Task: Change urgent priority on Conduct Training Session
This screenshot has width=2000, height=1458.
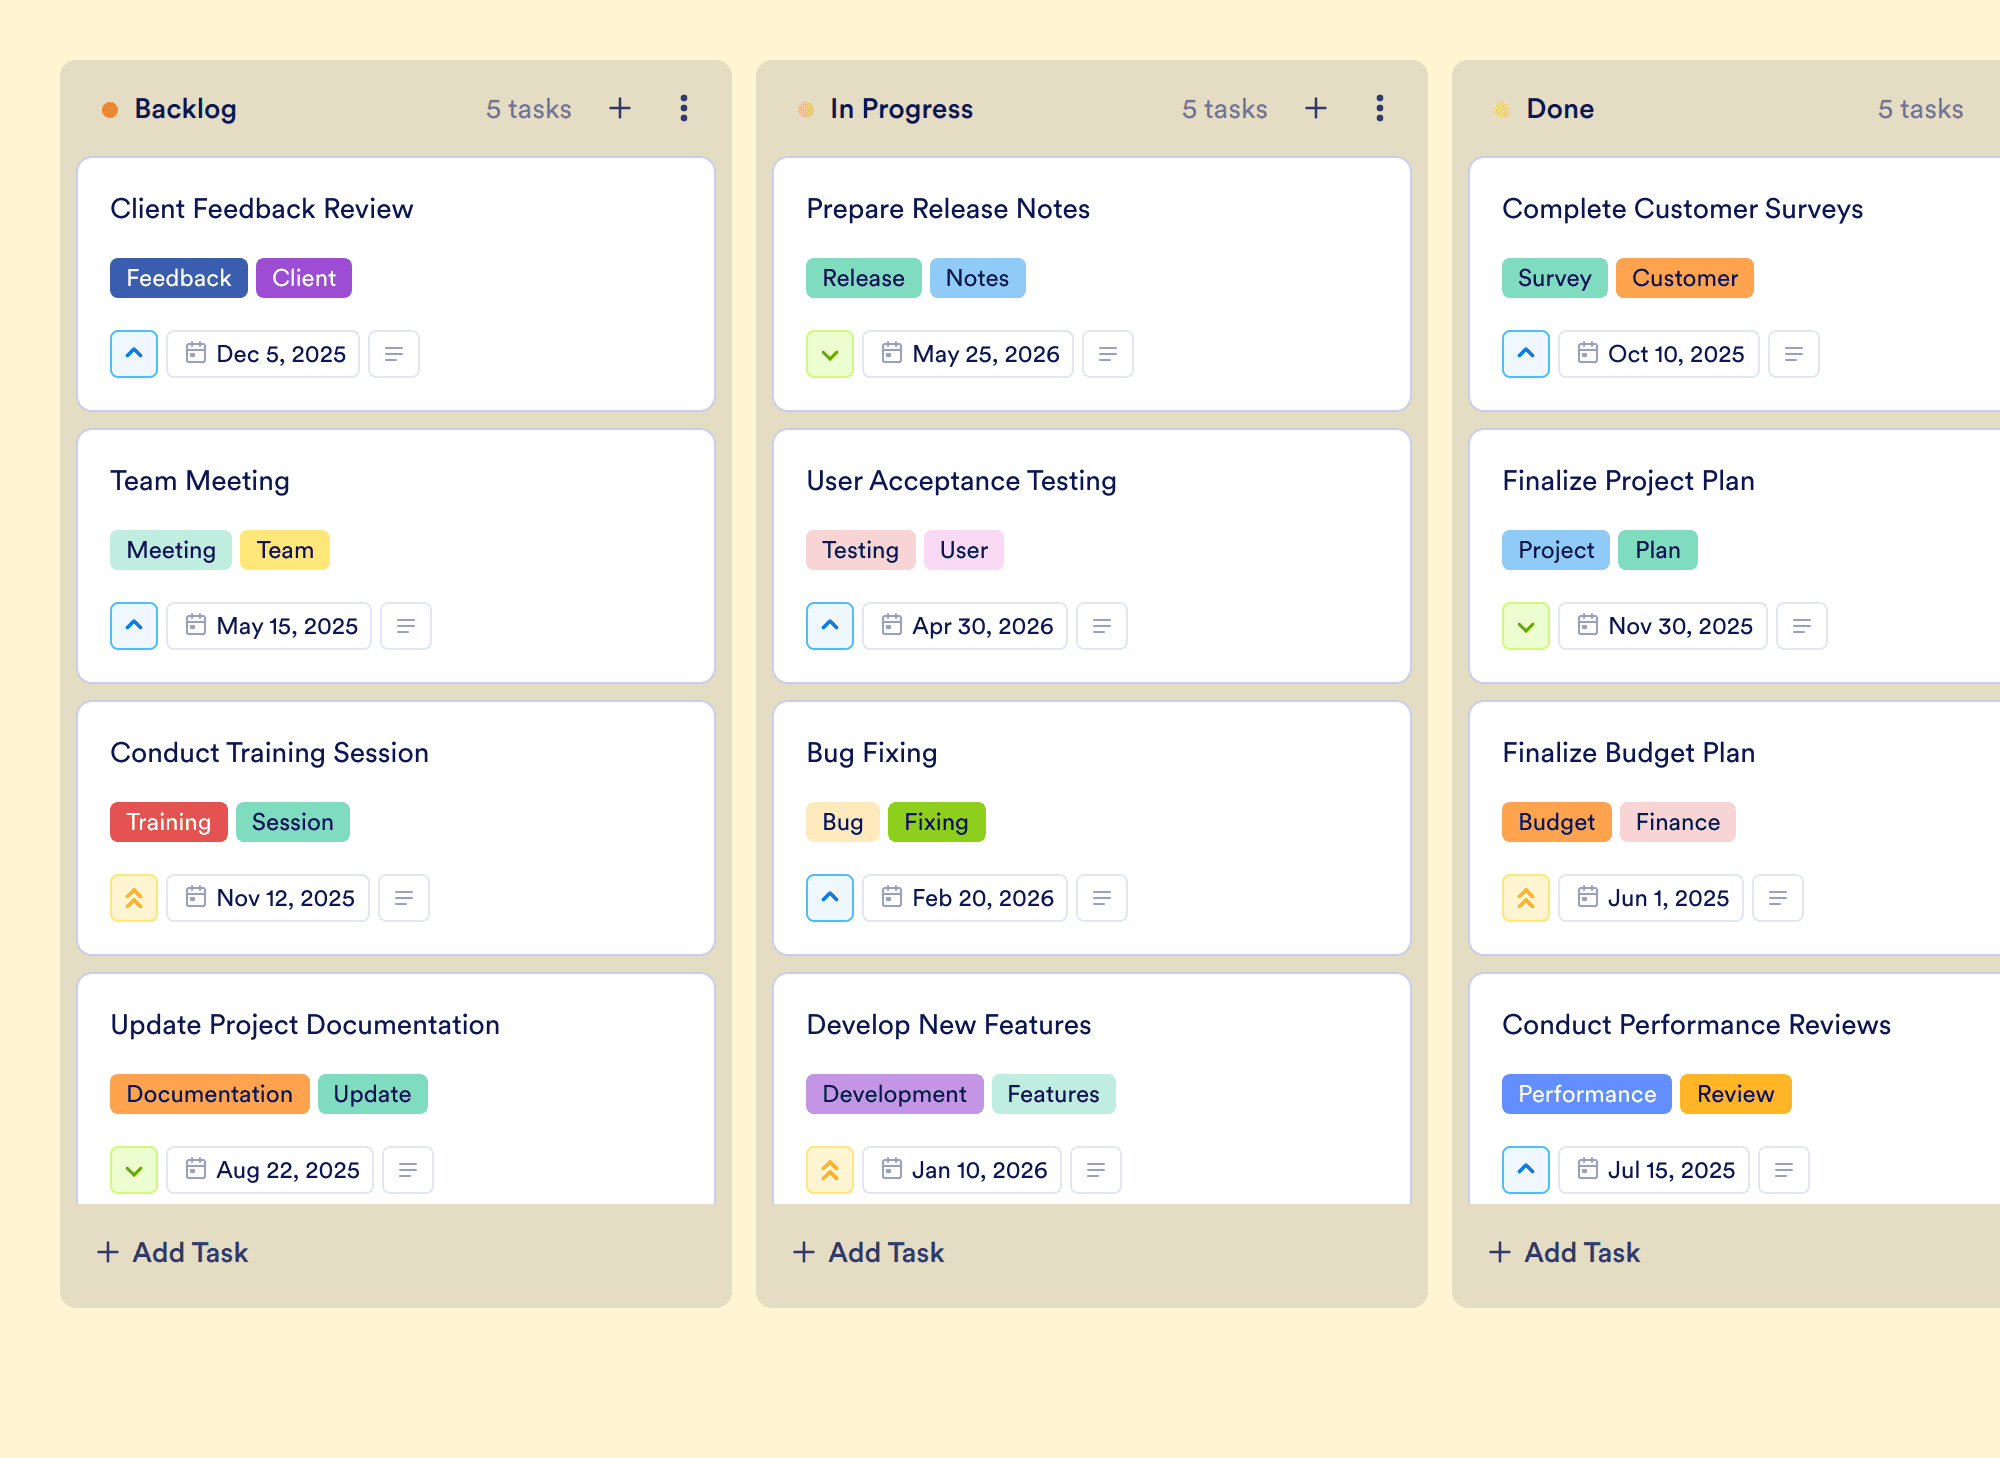Action: 134,898
